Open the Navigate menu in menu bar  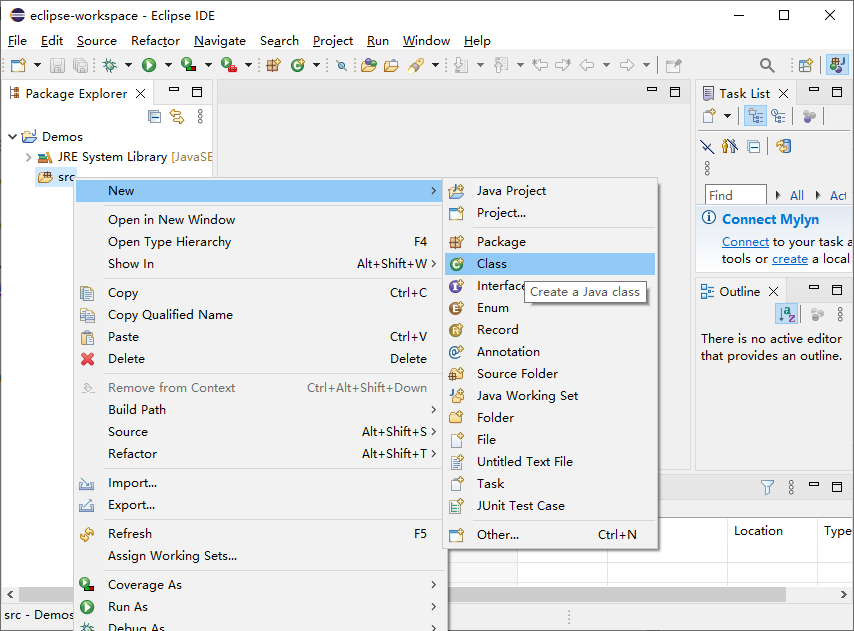point(219,41)
